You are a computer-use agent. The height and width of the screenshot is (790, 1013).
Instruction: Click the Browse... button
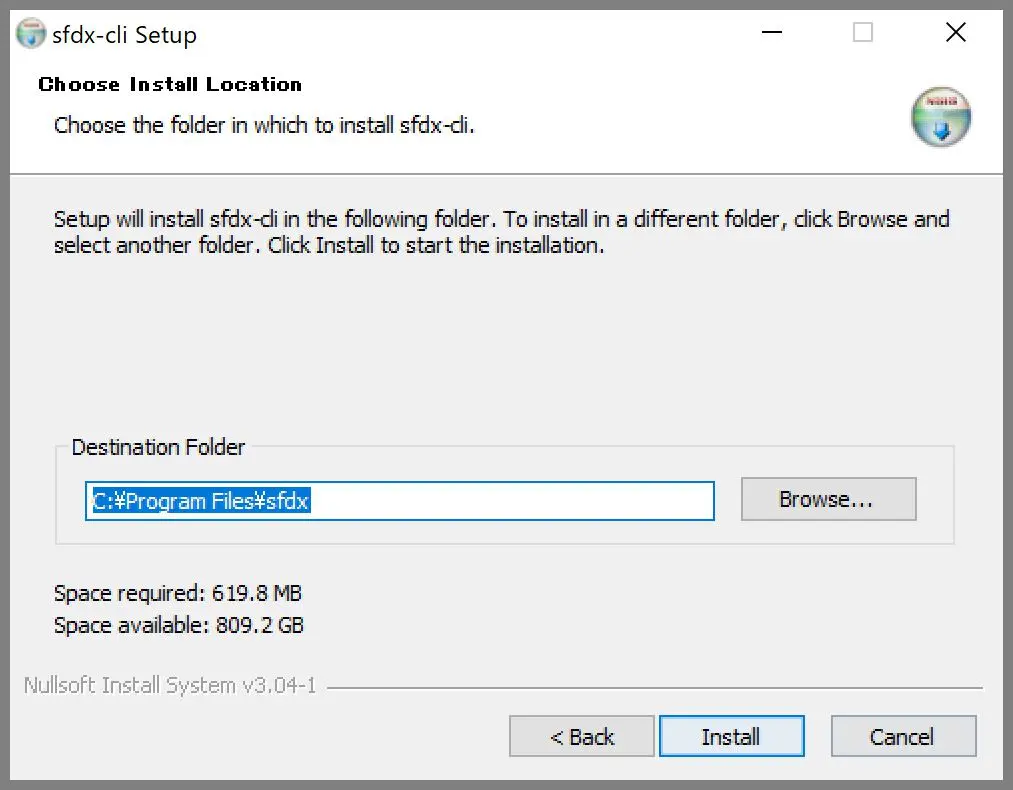click(x=828, y=500)
